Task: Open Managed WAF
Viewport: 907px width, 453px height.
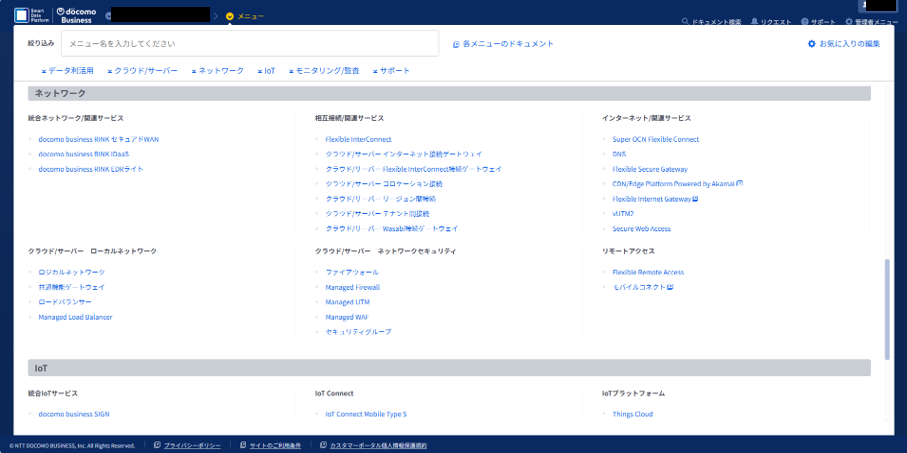Action: [x=347, y=317]
